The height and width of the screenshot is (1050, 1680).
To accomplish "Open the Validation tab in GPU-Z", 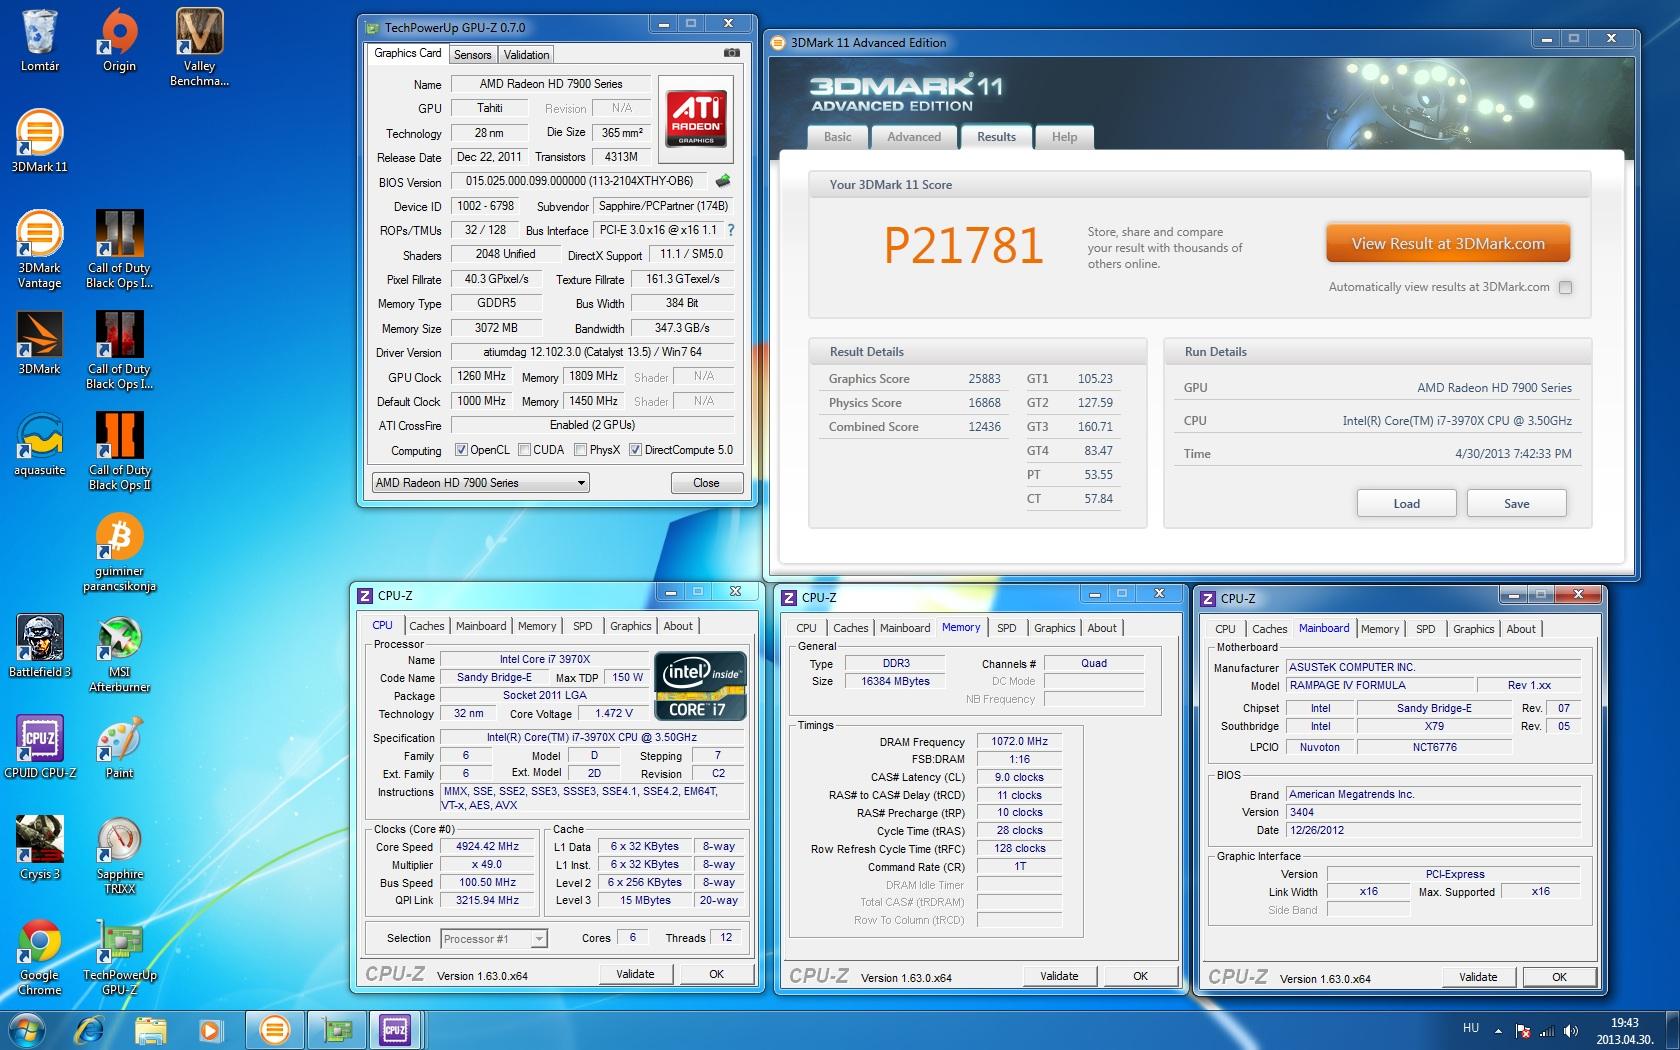I will pyautogui.click(x=526, y=55).
